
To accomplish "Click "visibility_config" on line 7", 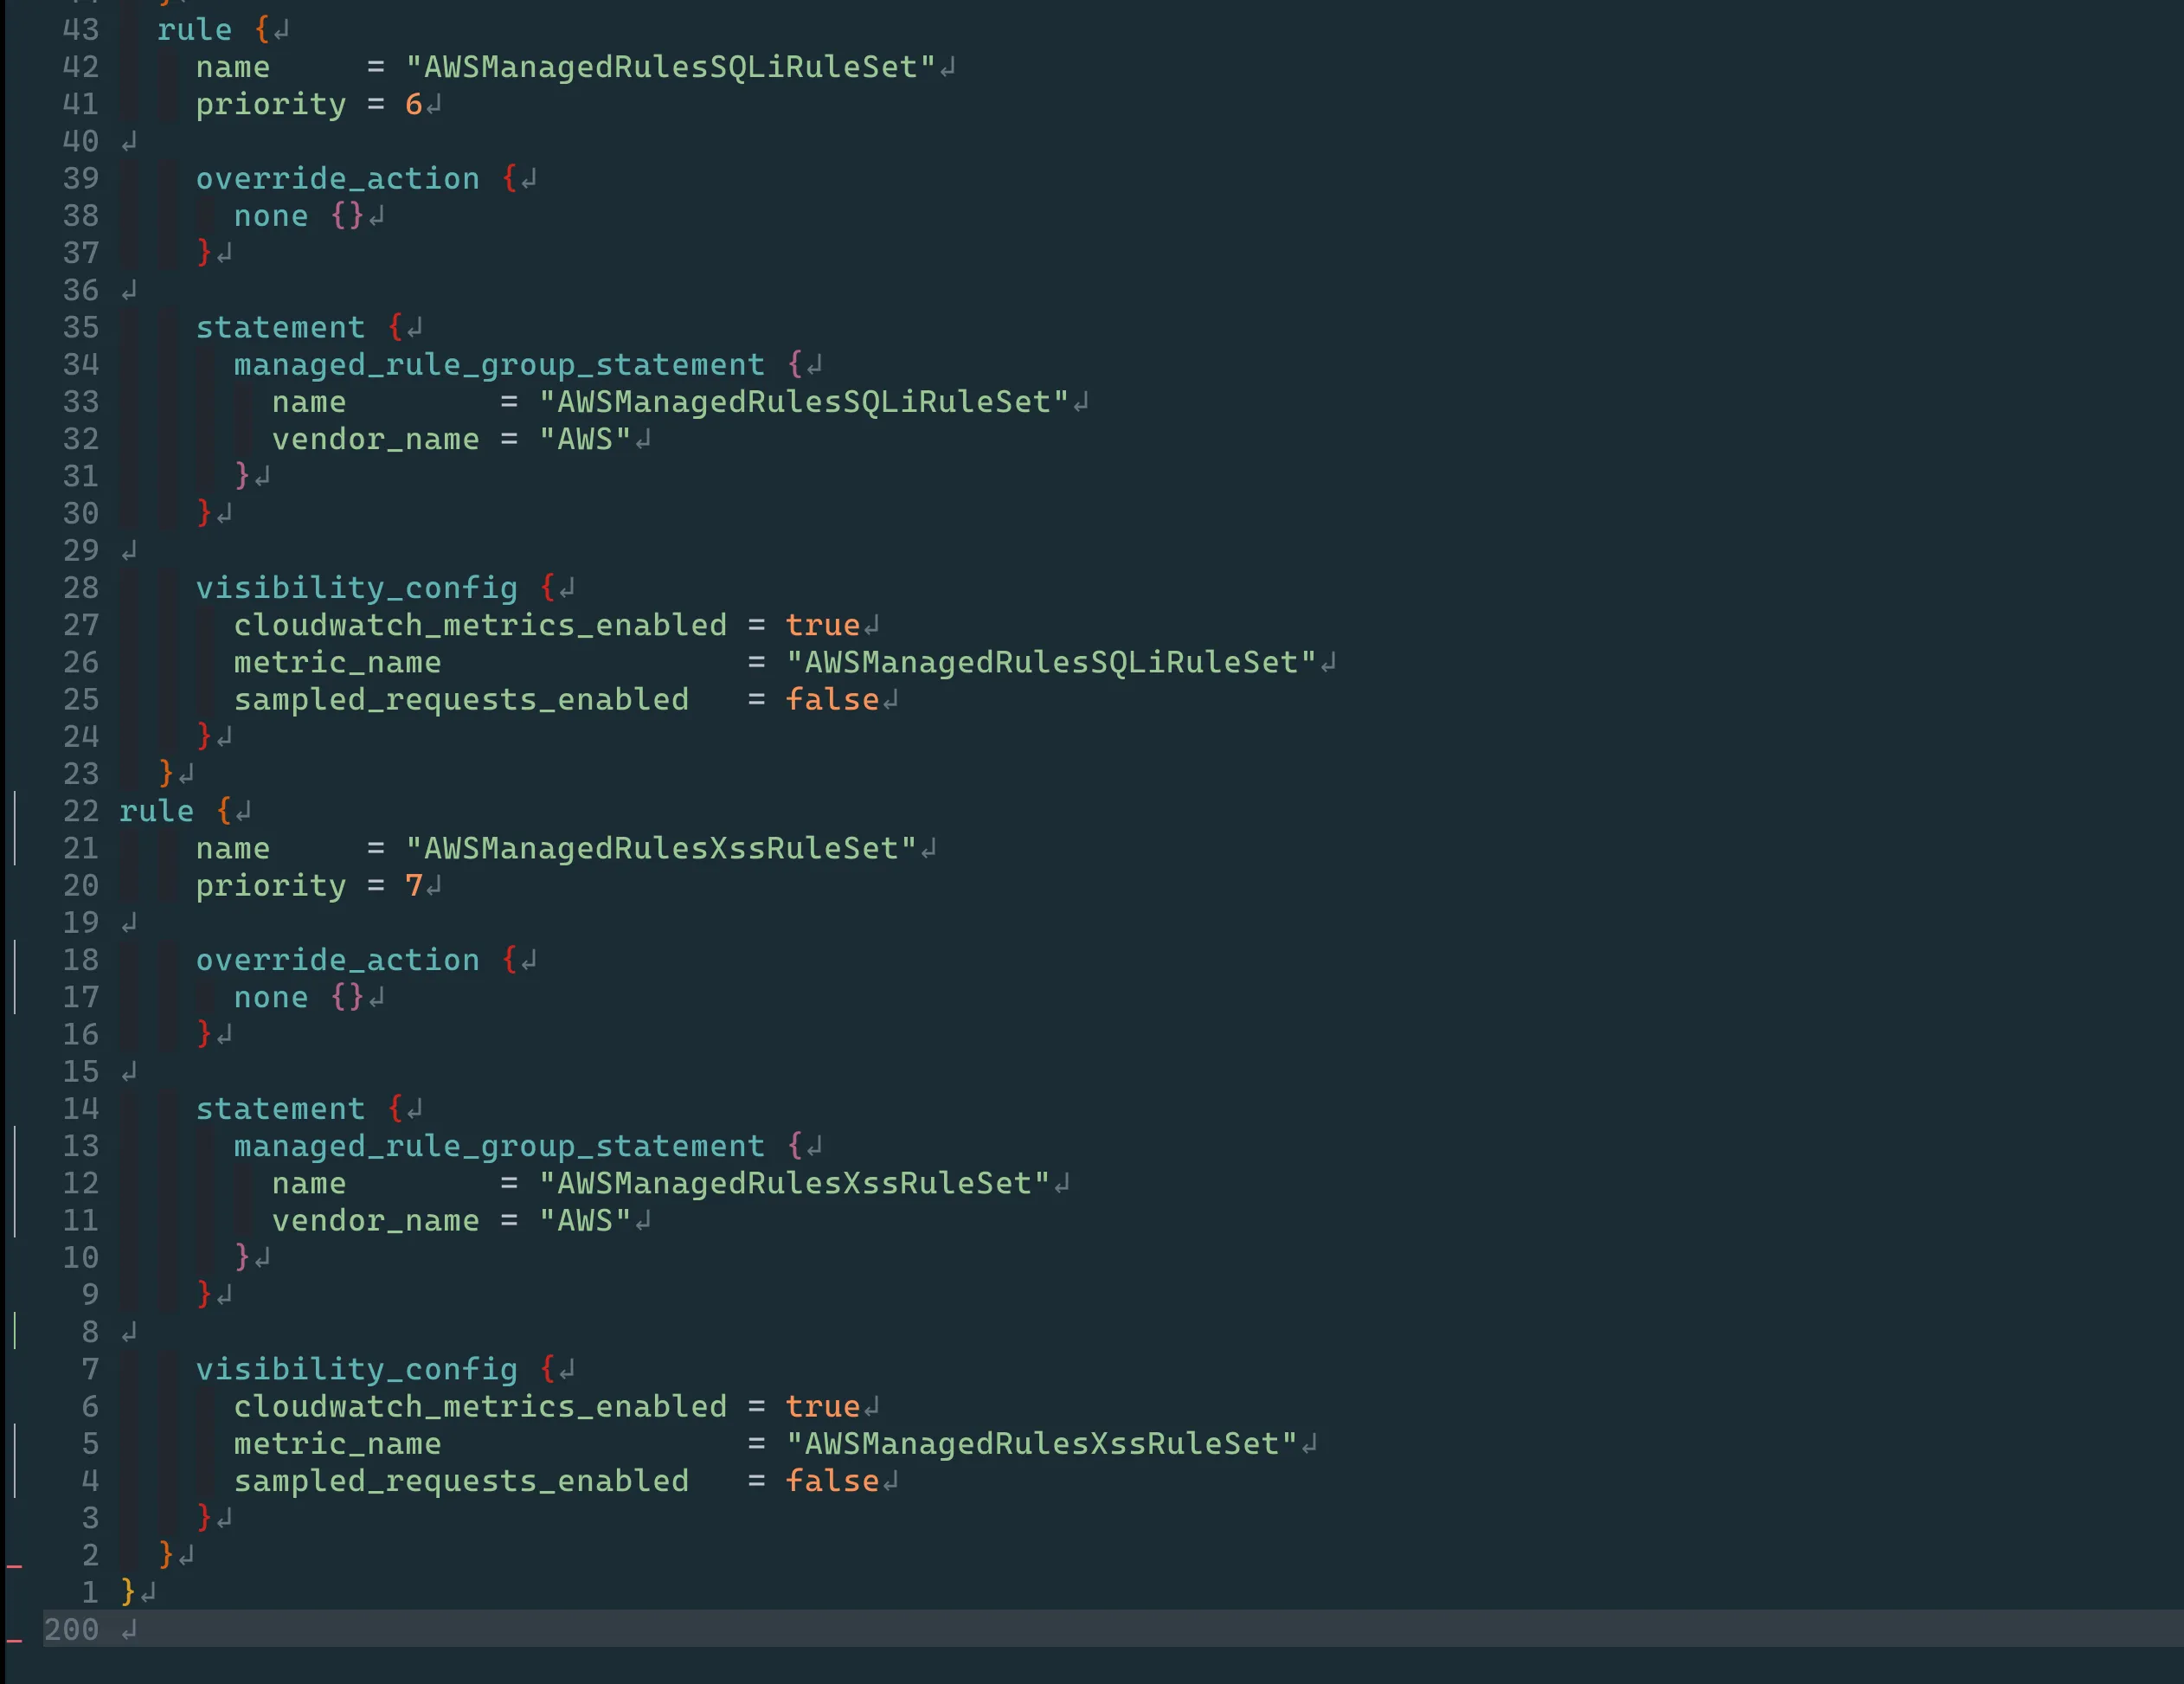I will (x=357, y=1369).
